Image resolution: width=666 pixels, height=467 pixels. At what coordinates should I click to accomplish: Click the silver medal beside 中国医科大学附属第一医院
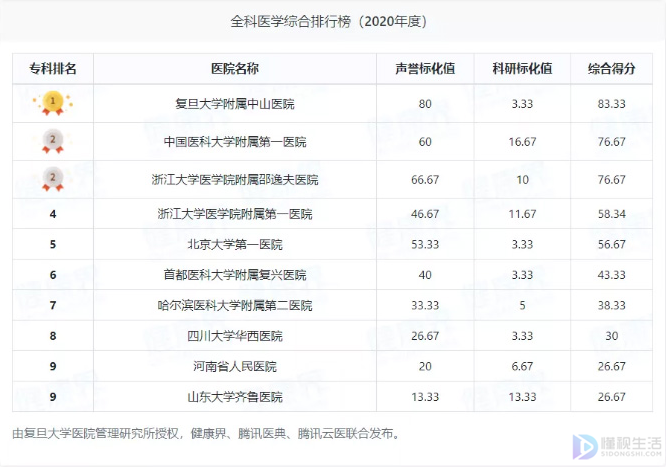point(53,141)
